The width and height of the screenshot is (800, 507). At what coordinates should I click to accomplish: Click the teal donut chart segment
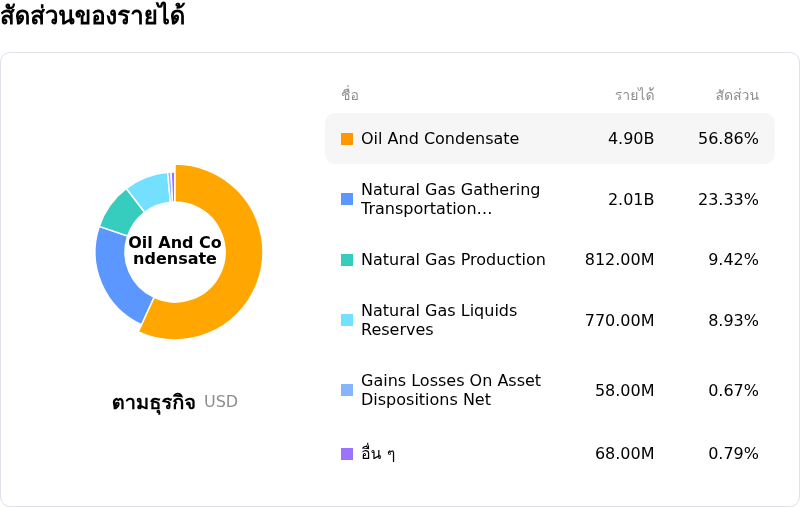click(121, 212)
